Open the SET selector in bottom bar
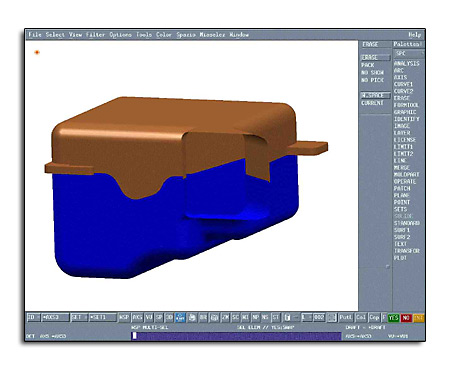 coord(79,317)
